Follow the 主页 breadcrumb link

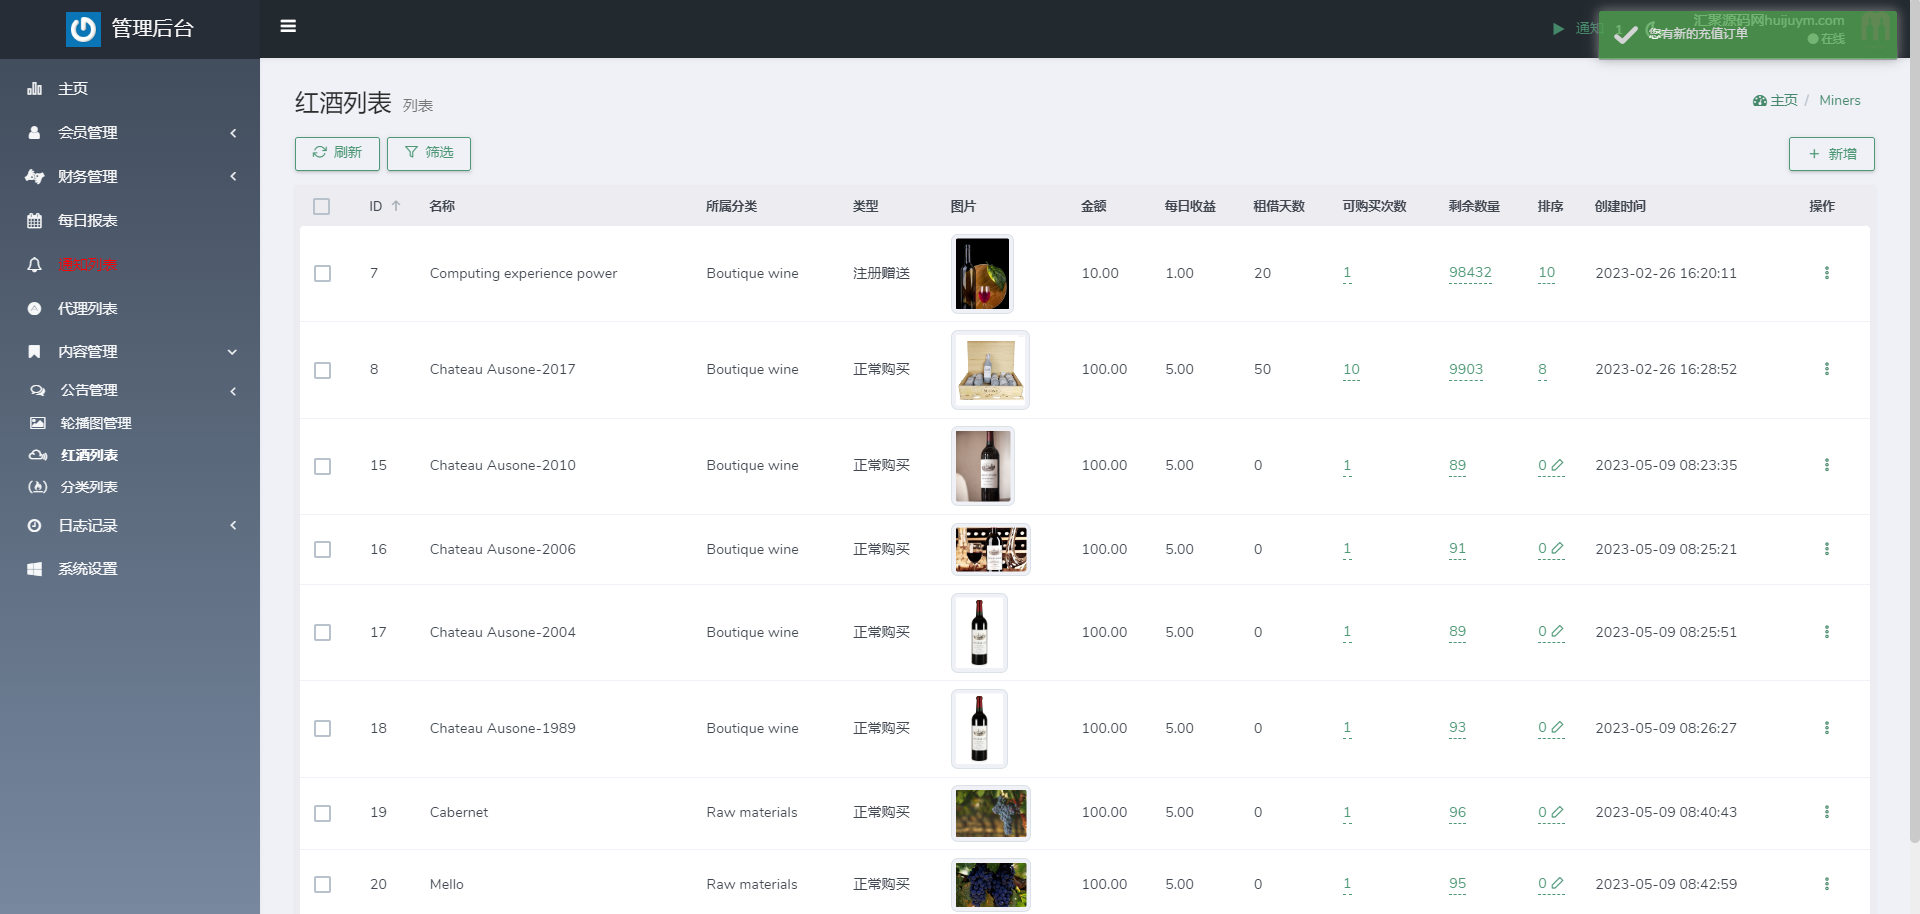pyautogui.click(x=1783, y=101)
